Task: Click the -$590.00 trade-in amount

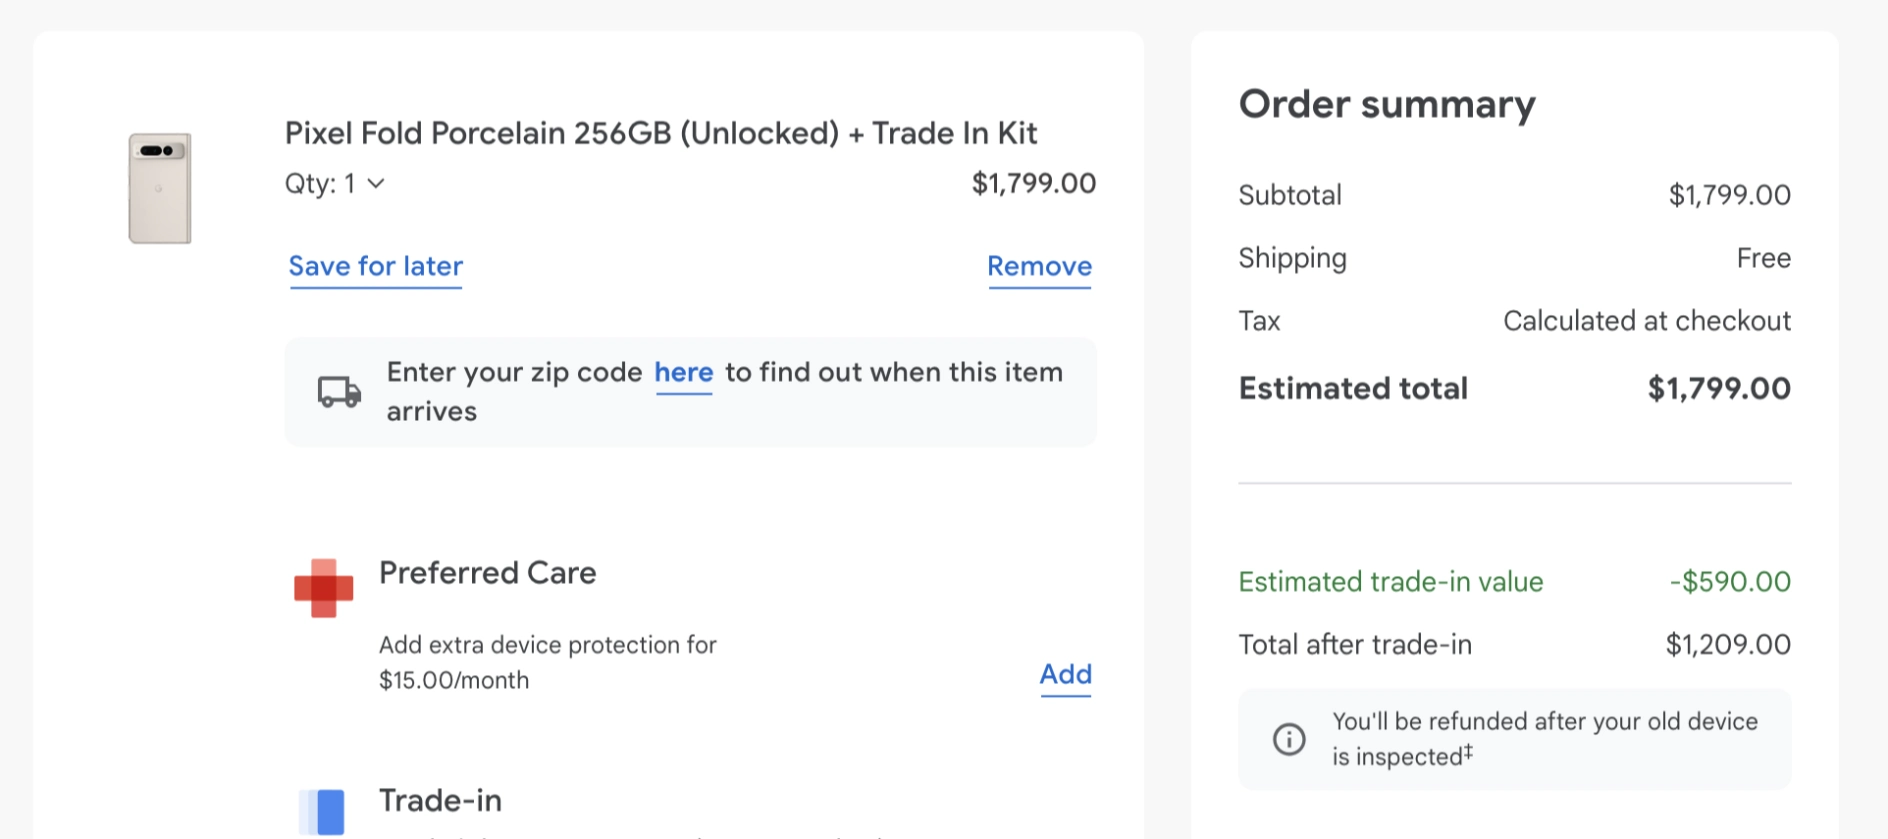Action: tap(1730, 582)
